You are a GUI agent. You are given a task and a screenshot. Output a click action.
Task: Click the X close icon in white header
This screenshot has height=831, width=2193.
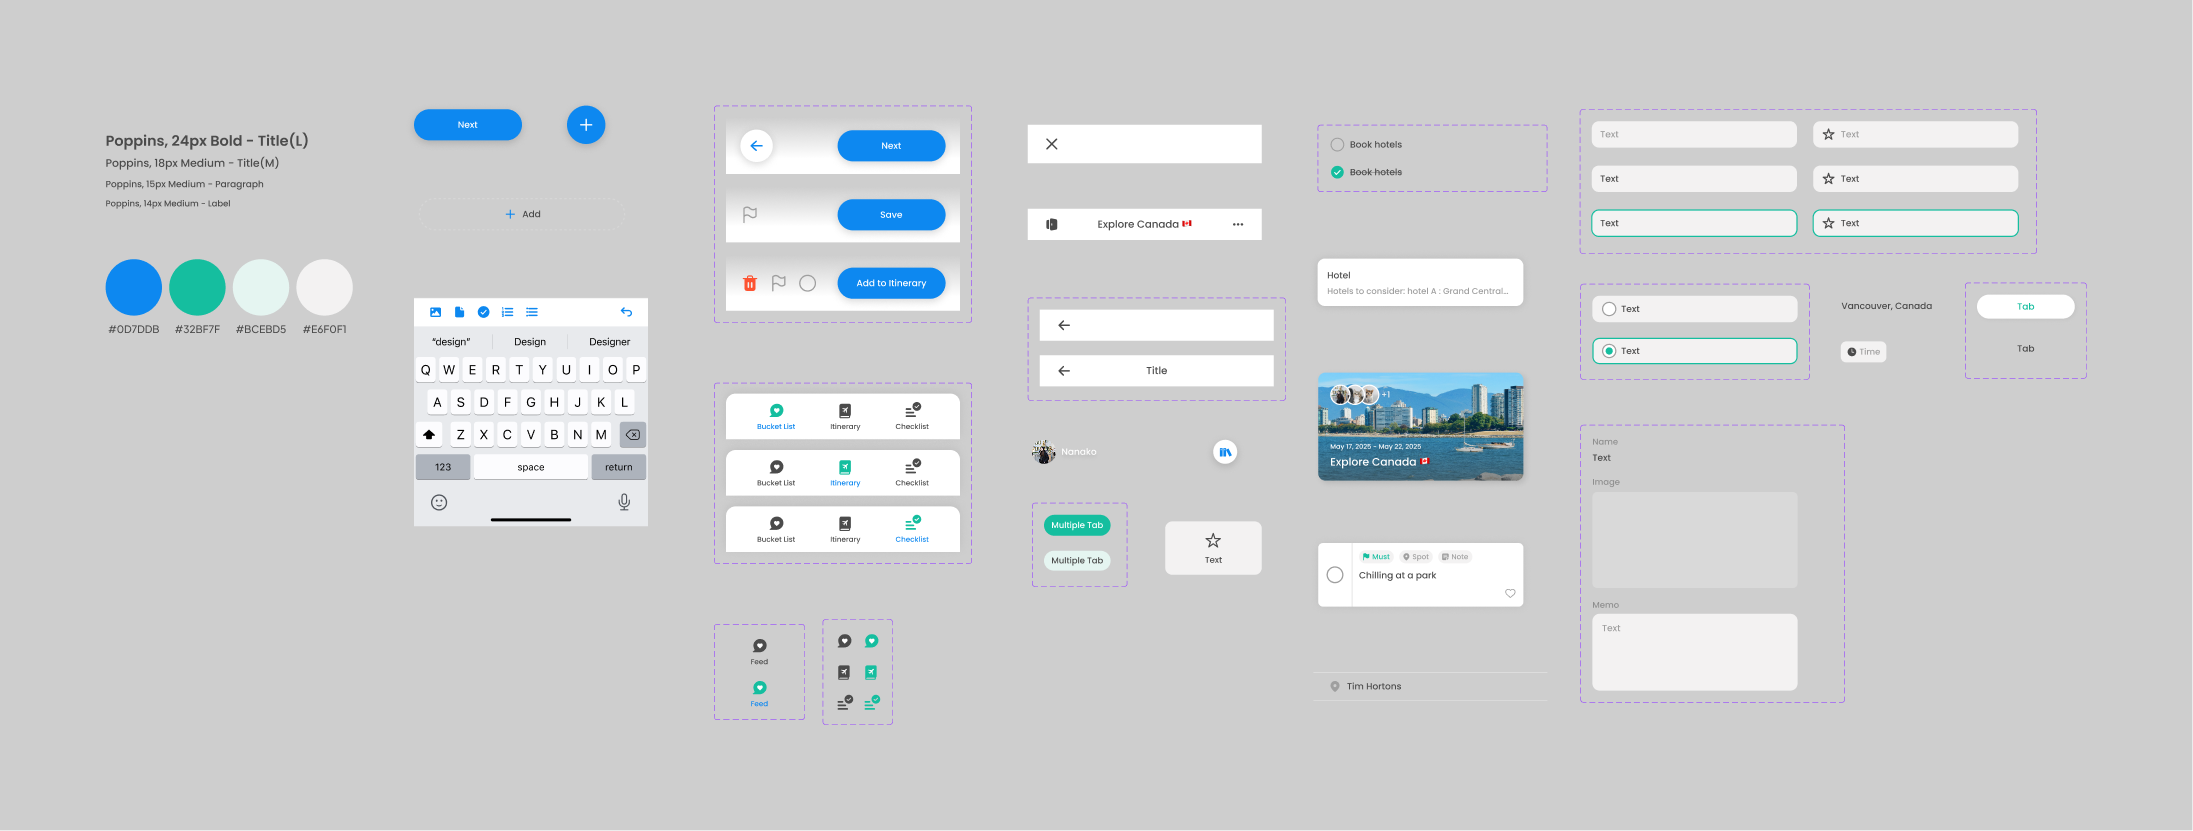click(1052, 144)
